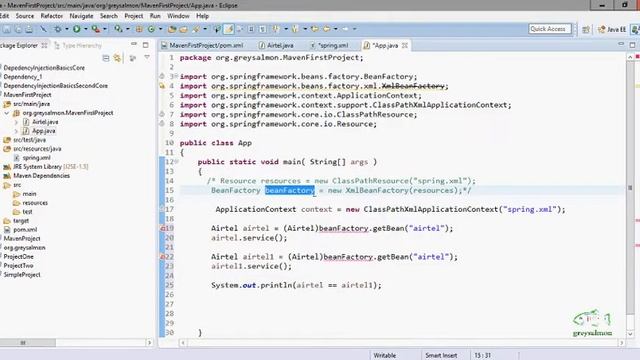This screenshot has height=360, width=640.
Task: Click the editor horizontal scrollbar right arrow
Action: 622,343
